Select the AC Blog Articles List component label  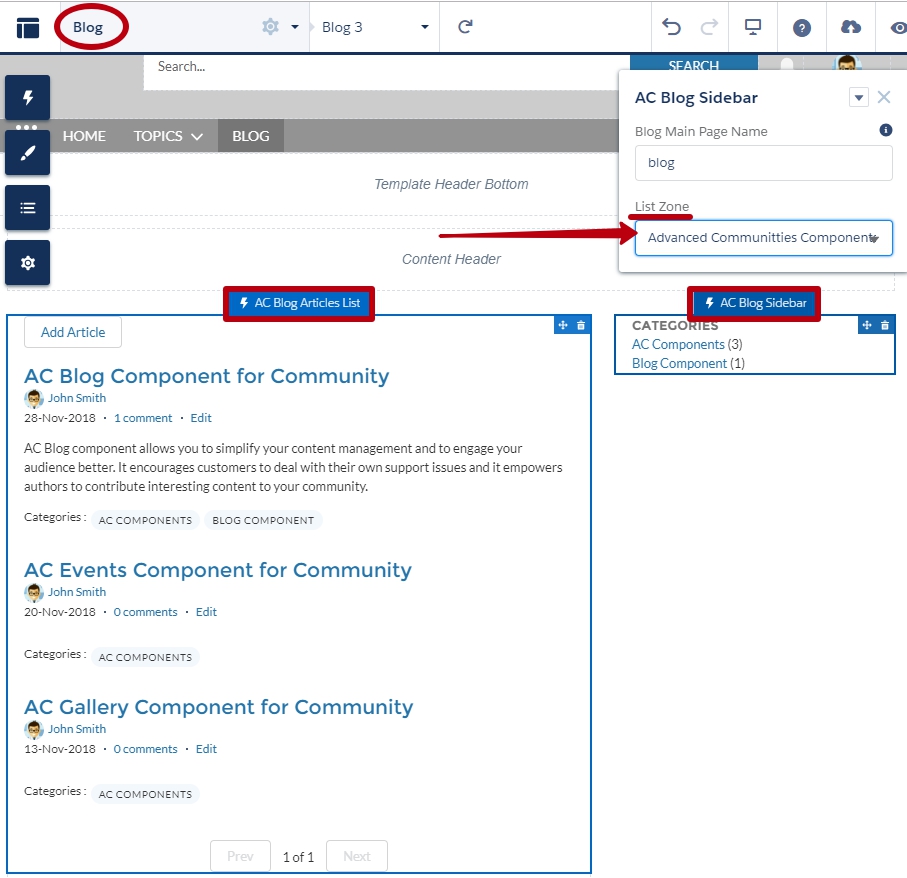click(x=299, y=303)
